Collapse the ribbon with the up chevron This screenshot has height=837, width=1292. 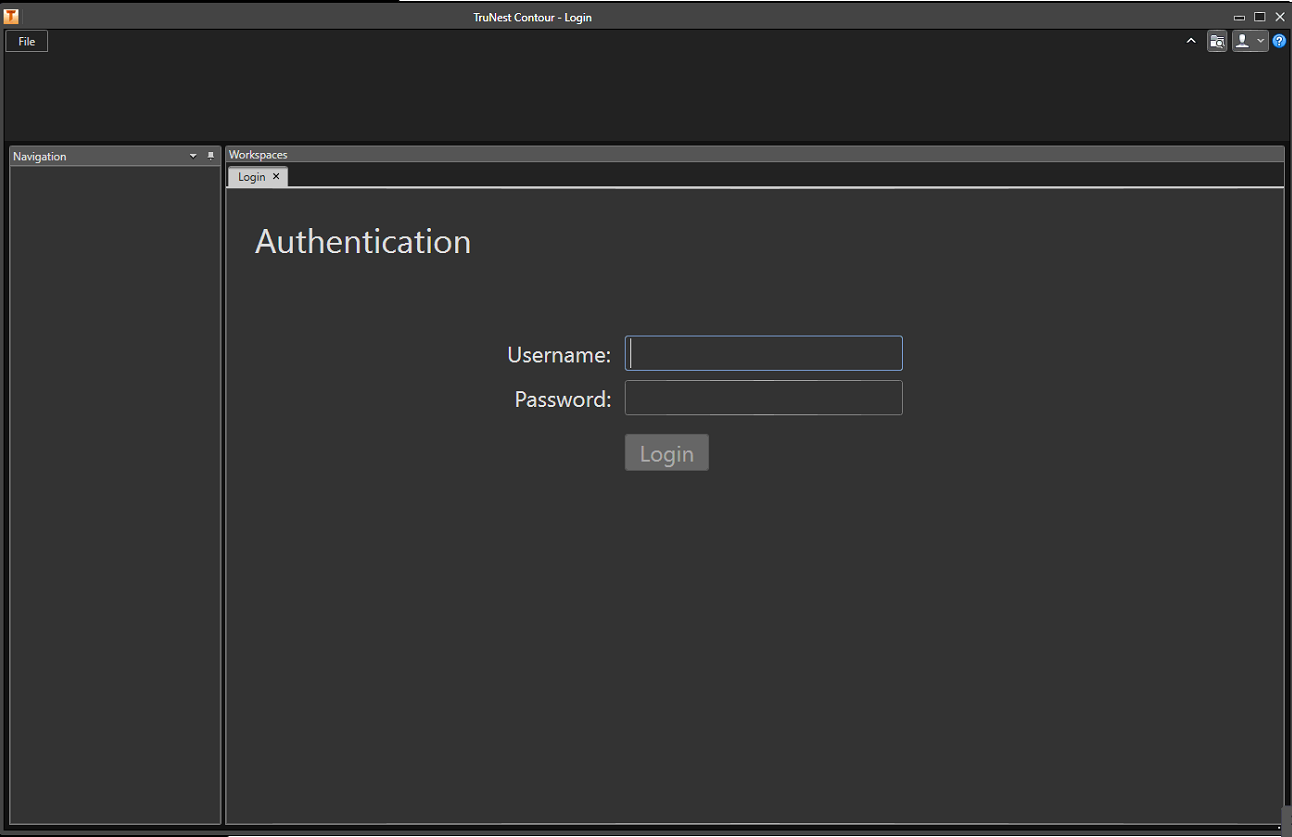[x=1190, y=41]
